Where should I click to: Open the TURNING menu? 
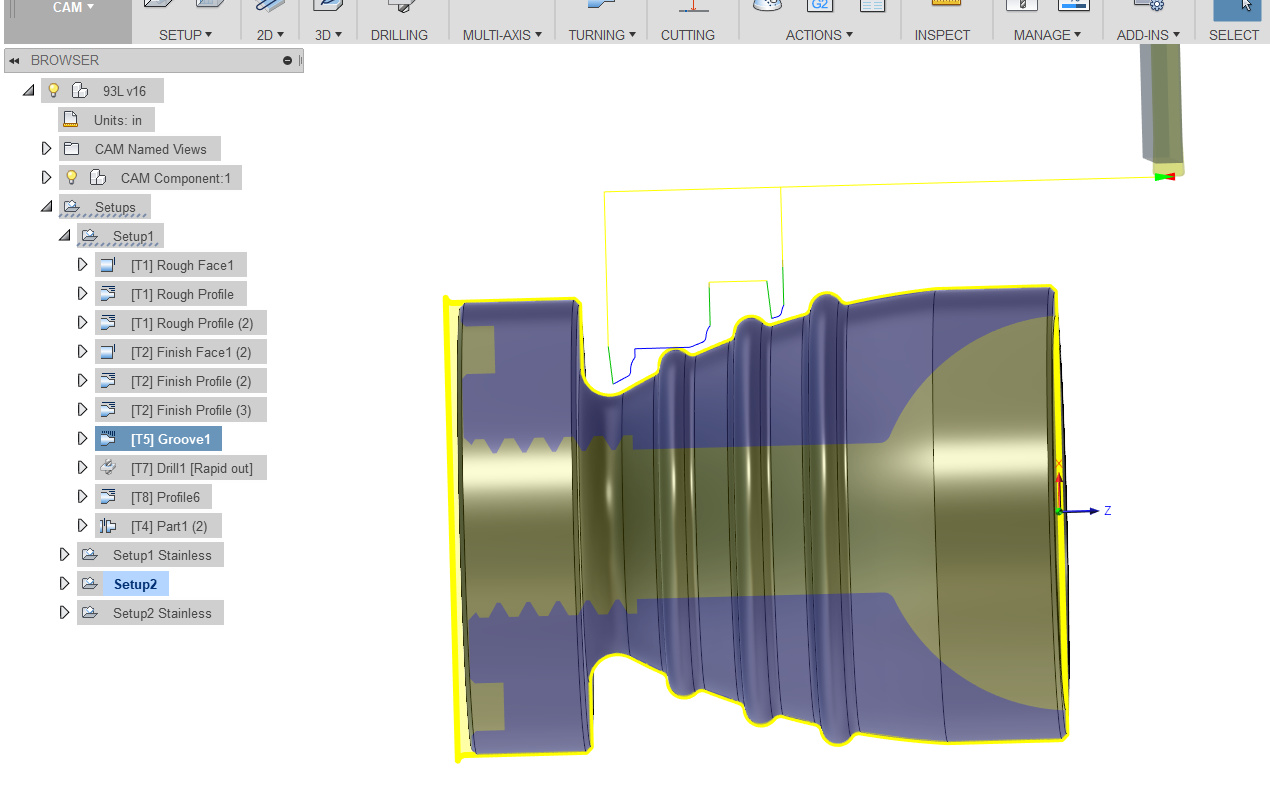[x=604, y=35]
